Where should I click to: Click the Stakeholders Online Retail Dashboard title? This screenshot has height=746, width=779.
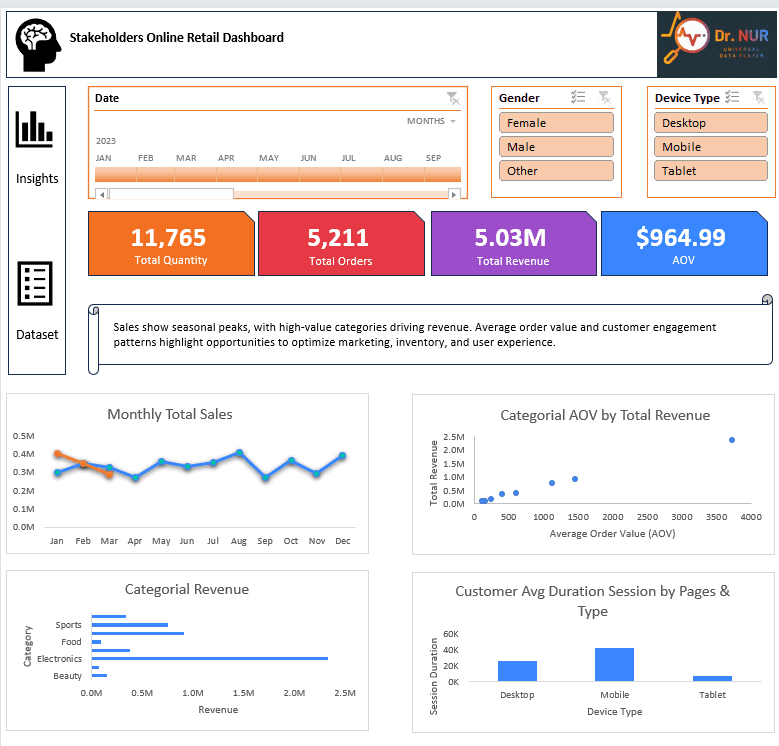point(176,38)
